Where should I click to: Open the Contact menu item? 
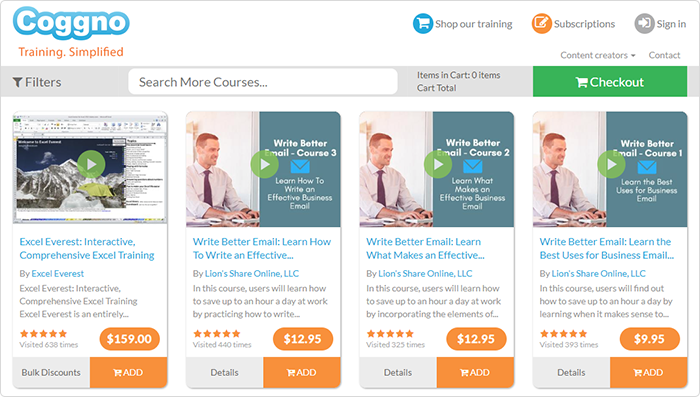pyautogui.click(x=664, y=55)
